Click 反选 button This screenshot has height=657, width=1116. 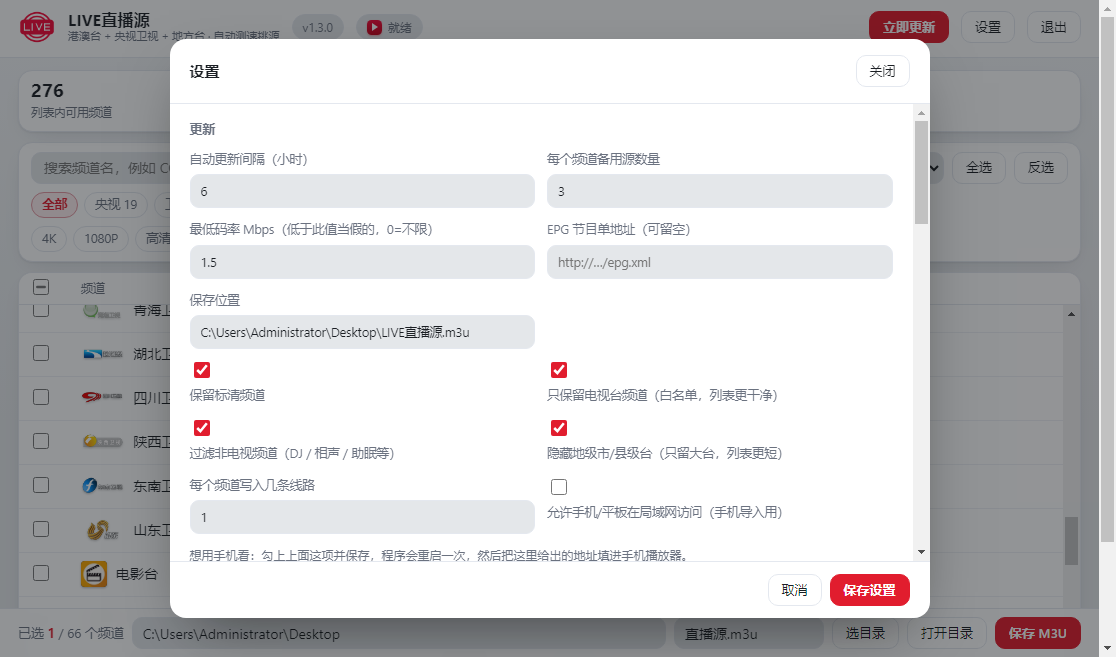1041,167
